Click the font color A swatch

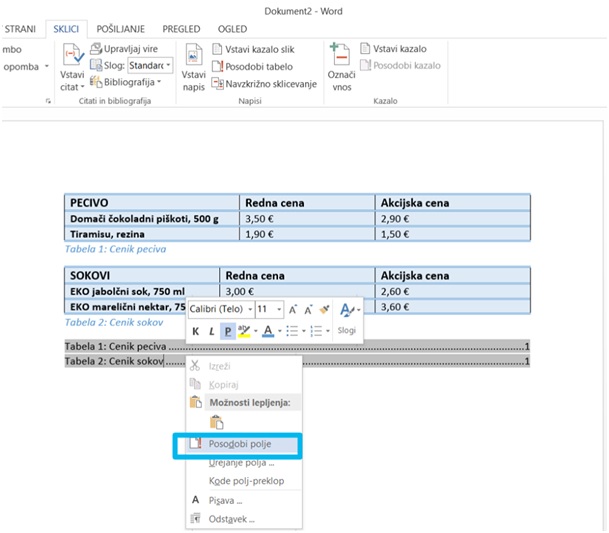(x=270, y=332)
